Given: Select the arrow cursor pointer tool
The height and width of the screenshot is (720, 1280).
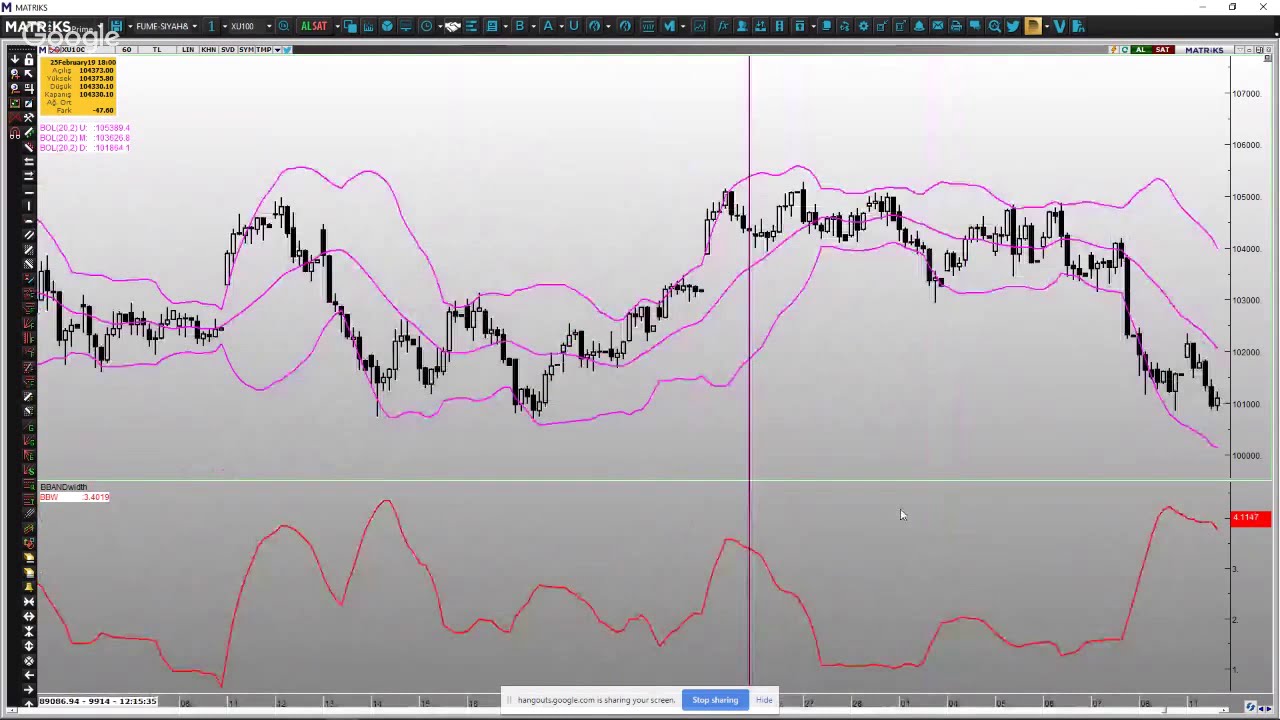Looking at the screenshot, I should [28, 74].
